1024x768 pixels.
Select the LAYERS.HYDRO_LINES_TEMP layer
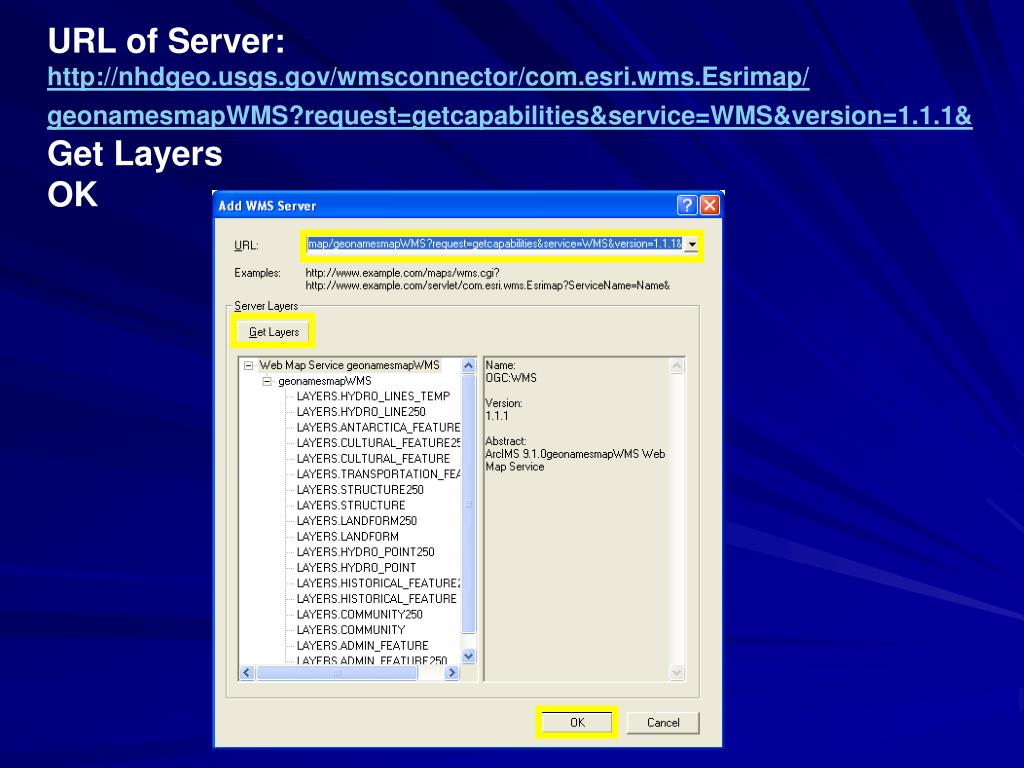click(373, 396)
